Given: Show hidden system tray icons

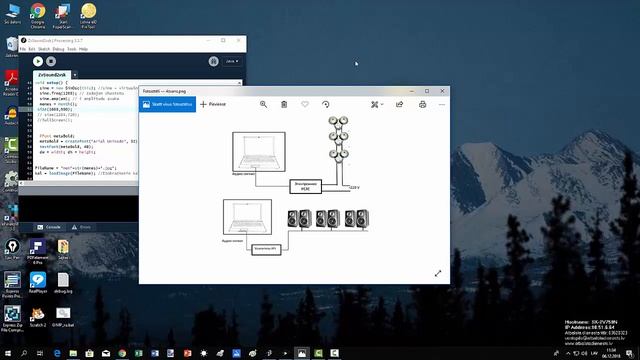Looking at the screenshot, I should (568, 353).
